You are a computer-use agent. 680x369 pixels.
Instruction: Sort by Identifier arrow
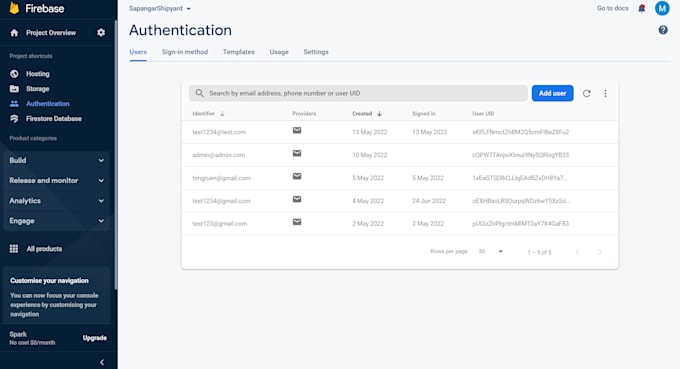[x=222, y=114]
